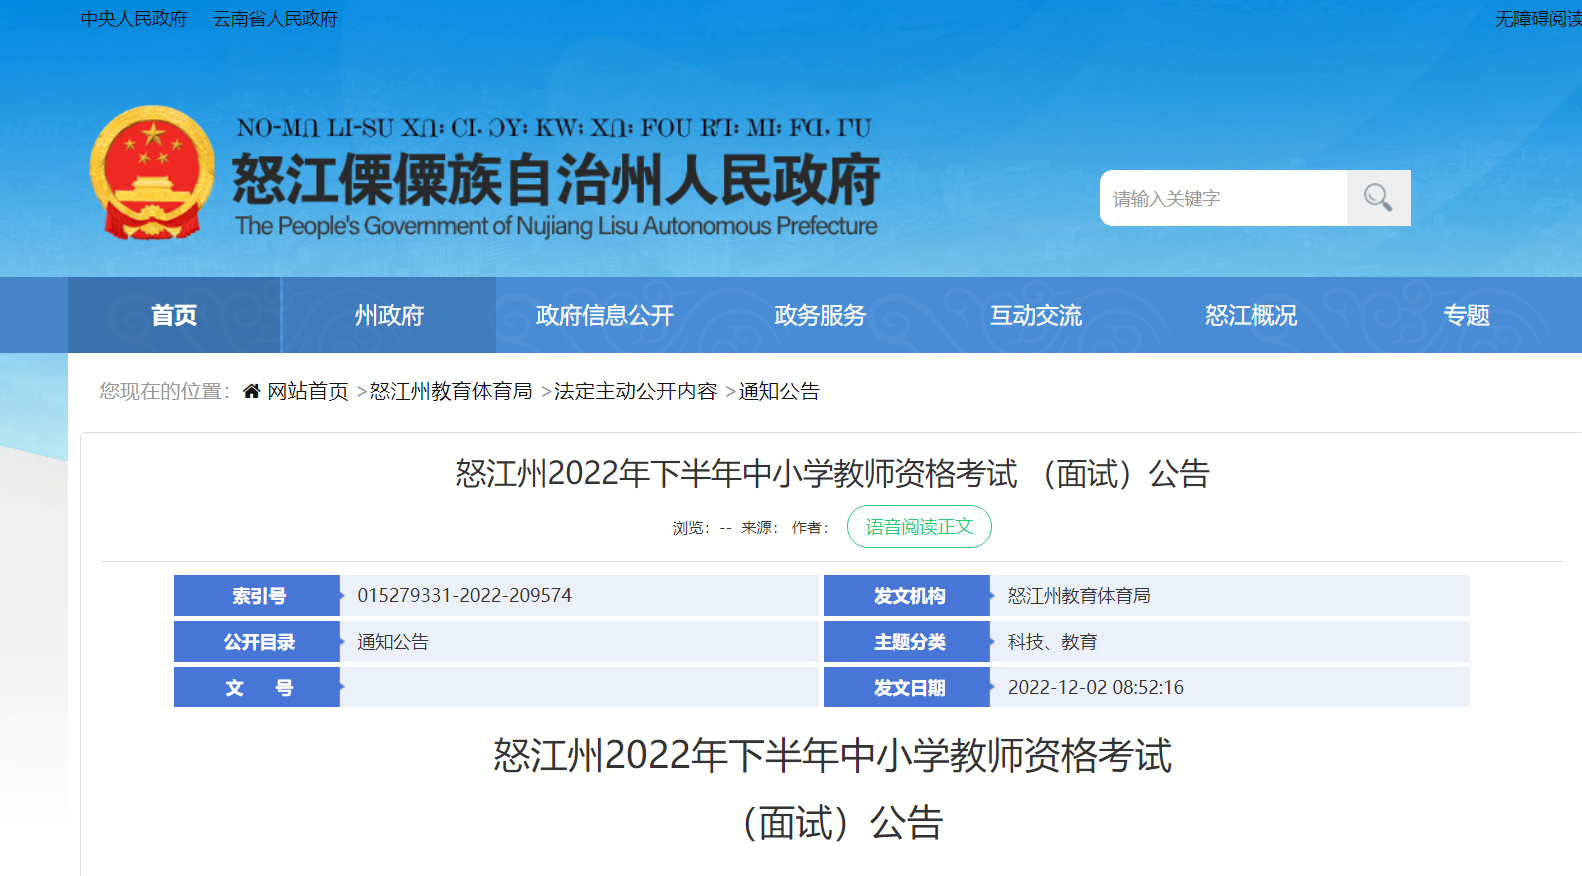Click the 索引号 label cell

click(257, 595)
